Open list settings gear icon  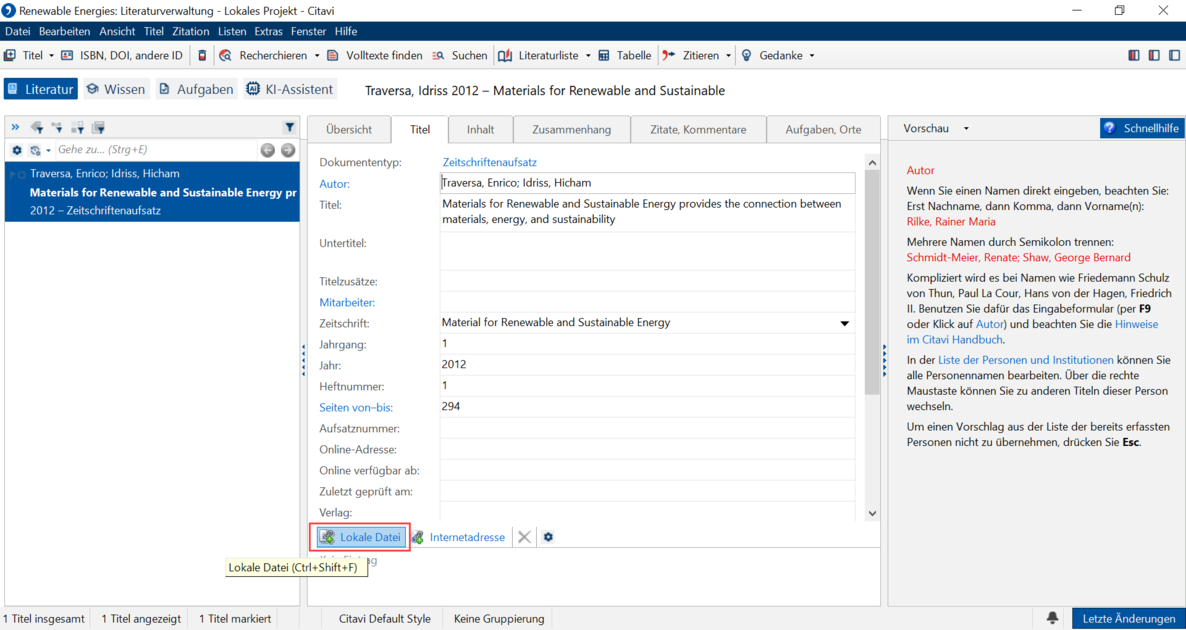pyautogui.click(x=17, y=150)
